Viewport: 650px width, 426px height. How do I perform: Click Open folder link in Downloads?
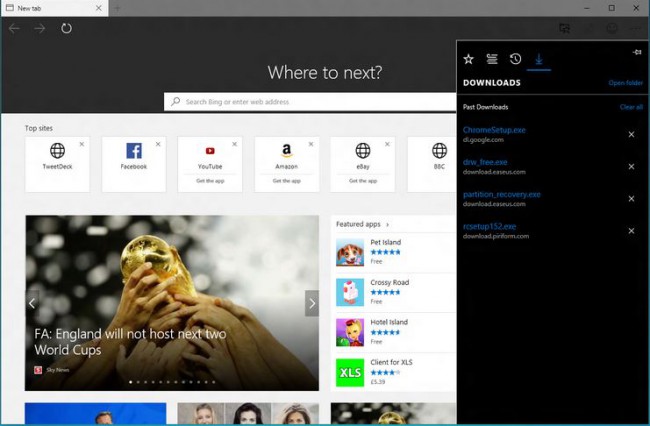click(x=626, y=83)
